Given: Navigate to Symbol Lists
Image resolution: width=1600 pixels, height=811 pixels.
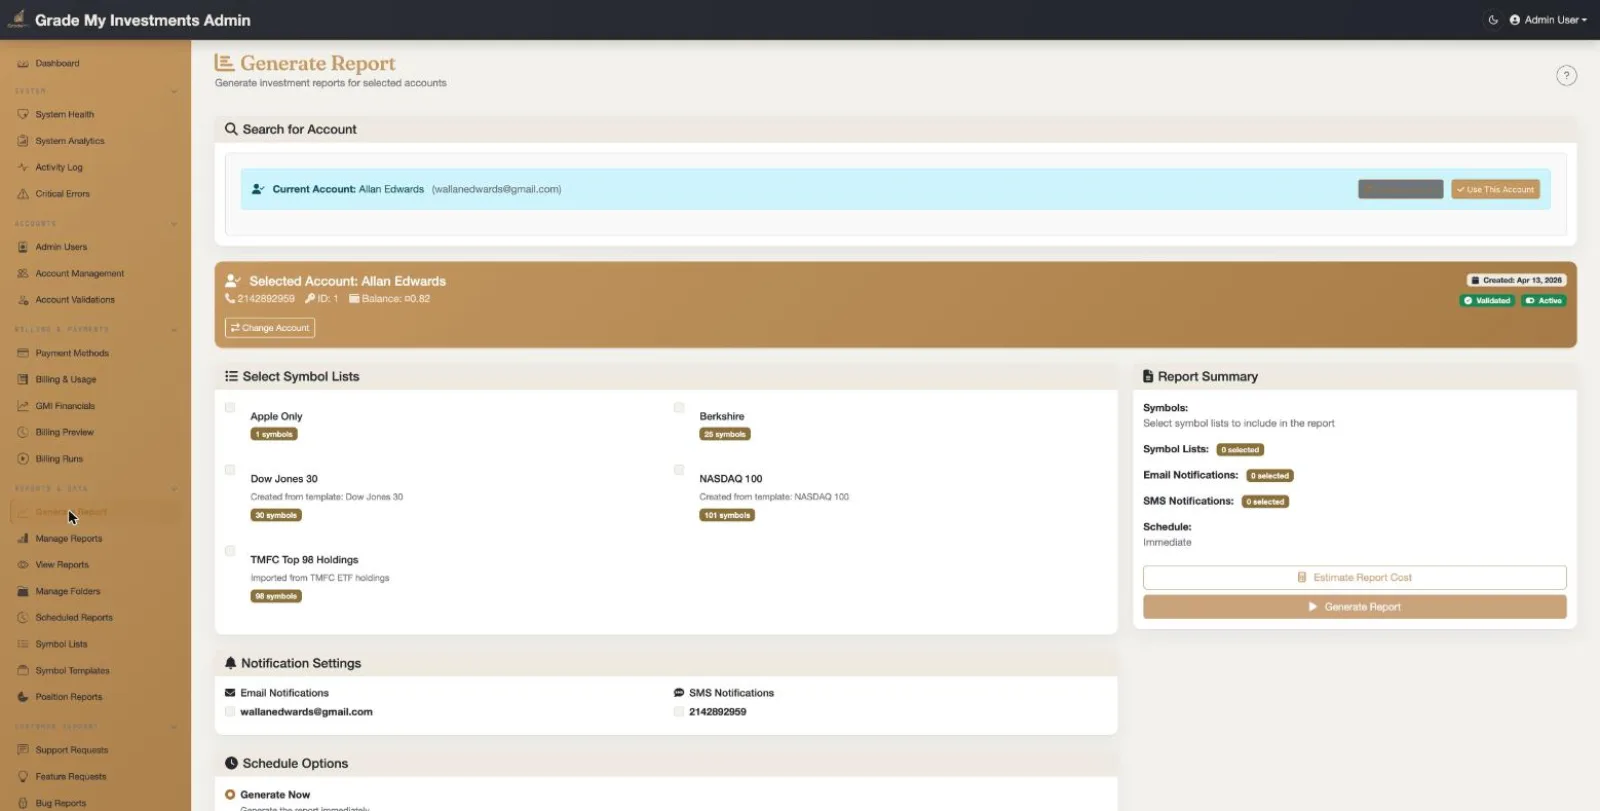Looking at the screenshot, I should (95, 644).
